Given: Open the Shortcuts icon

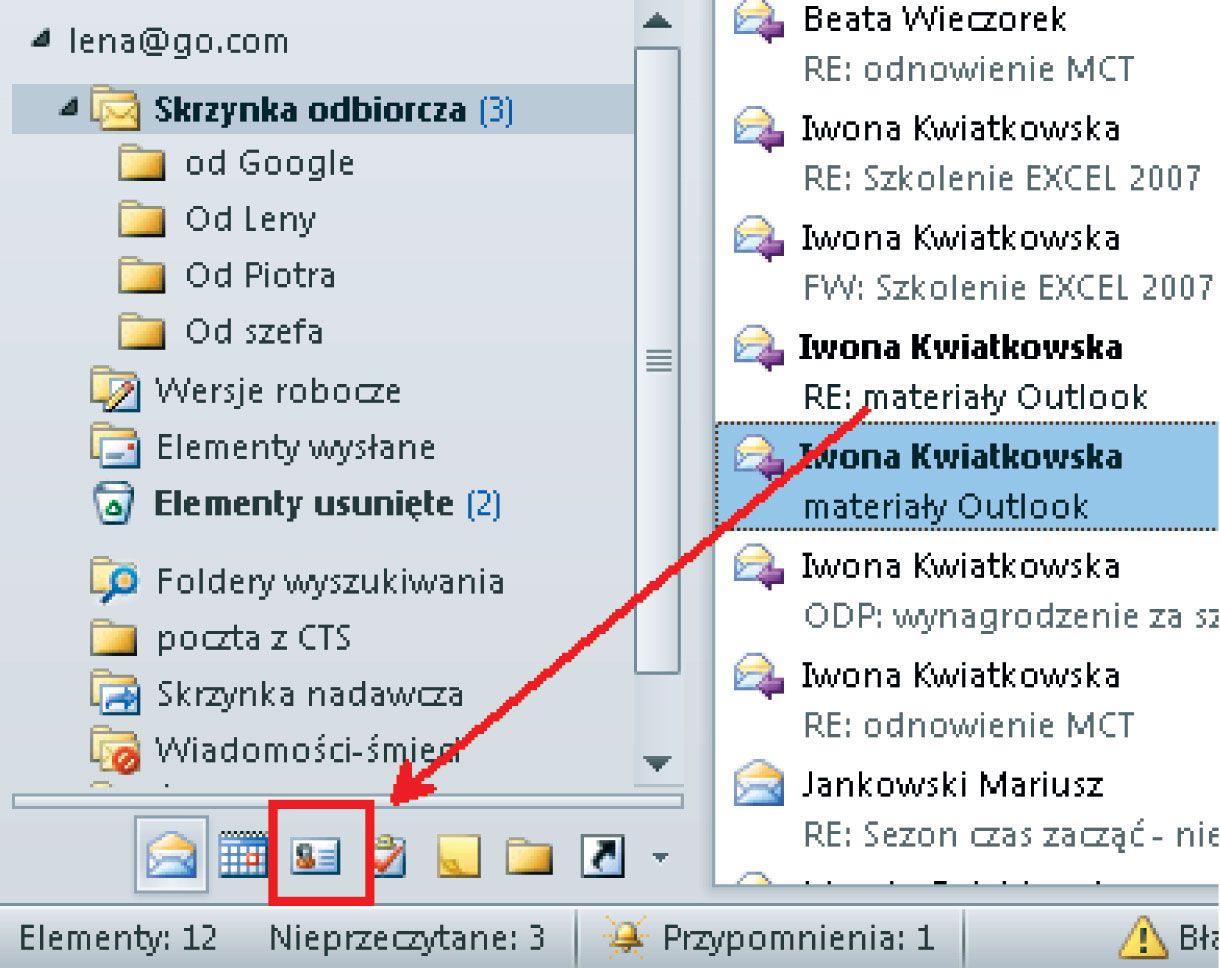Looking at the screenshot, I should 602,856.
